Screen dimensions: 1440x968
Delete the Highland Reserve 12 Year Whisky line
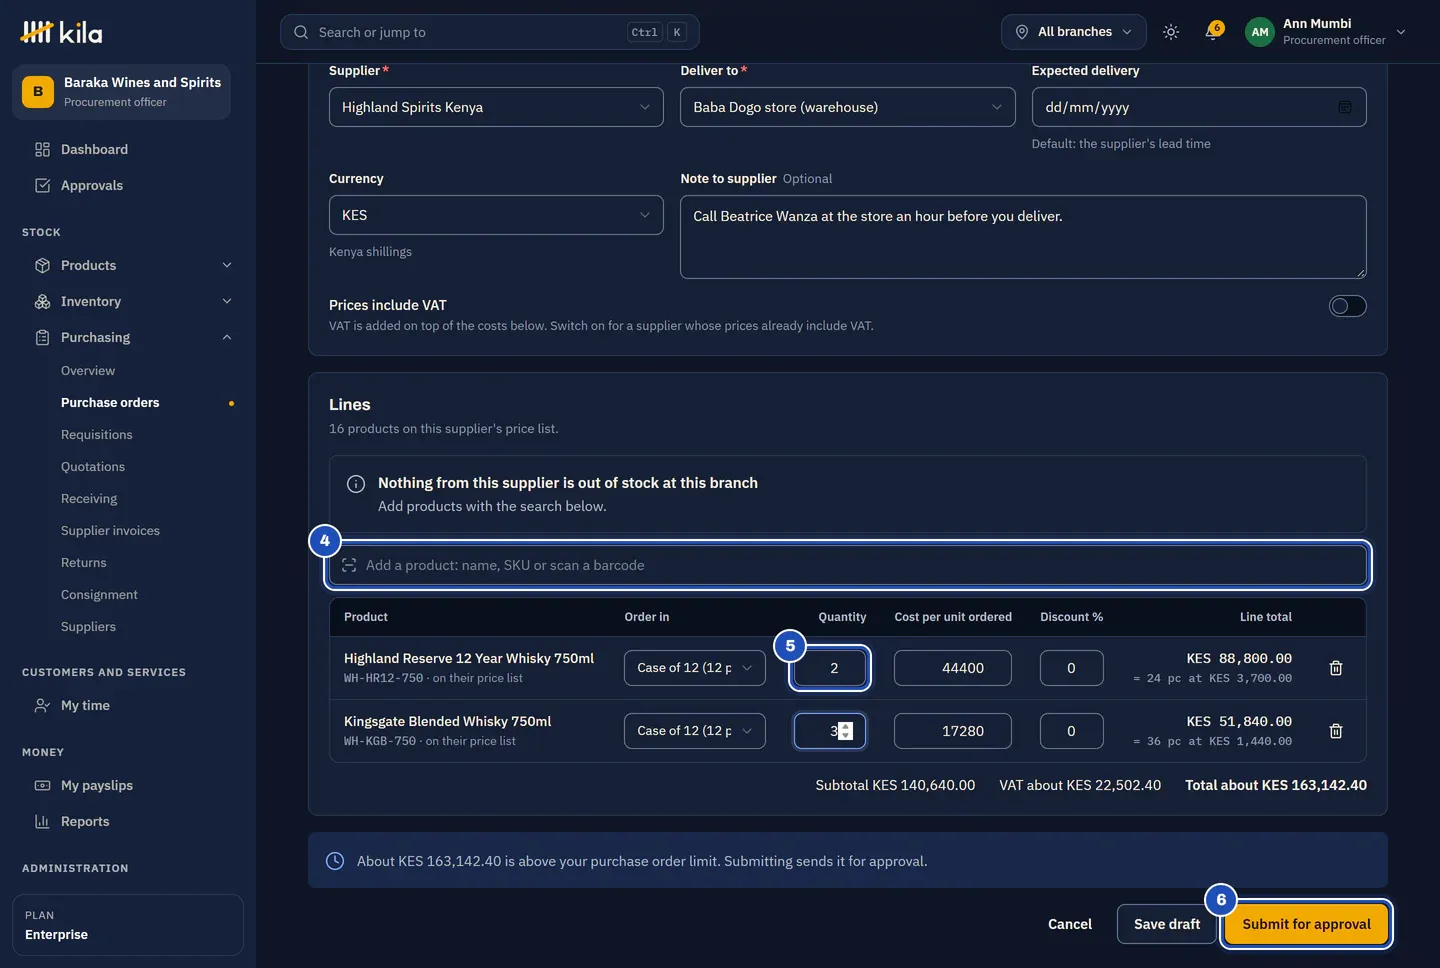(1336, 668)
